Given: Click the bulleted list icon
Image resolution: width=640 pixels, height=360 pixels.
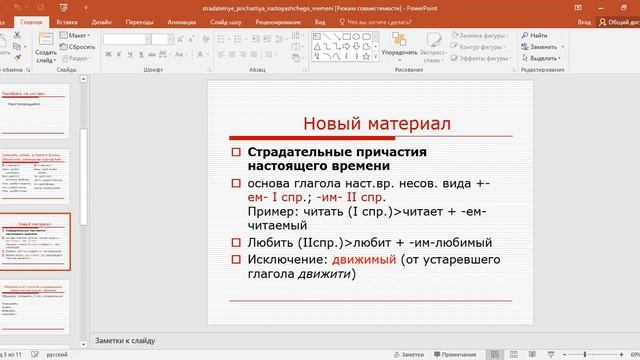Looking at the screenshot, I should [221, 39].
